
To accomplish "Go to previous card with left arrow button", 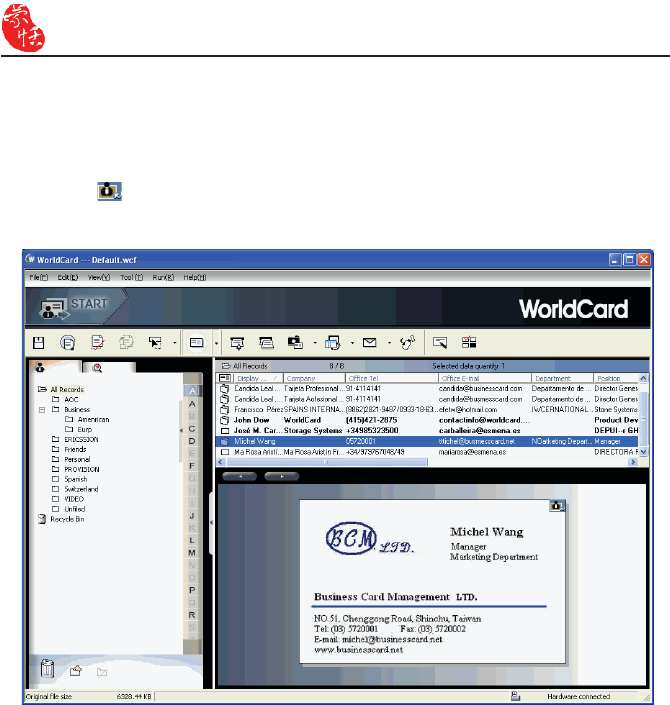I will coord(240,476).
